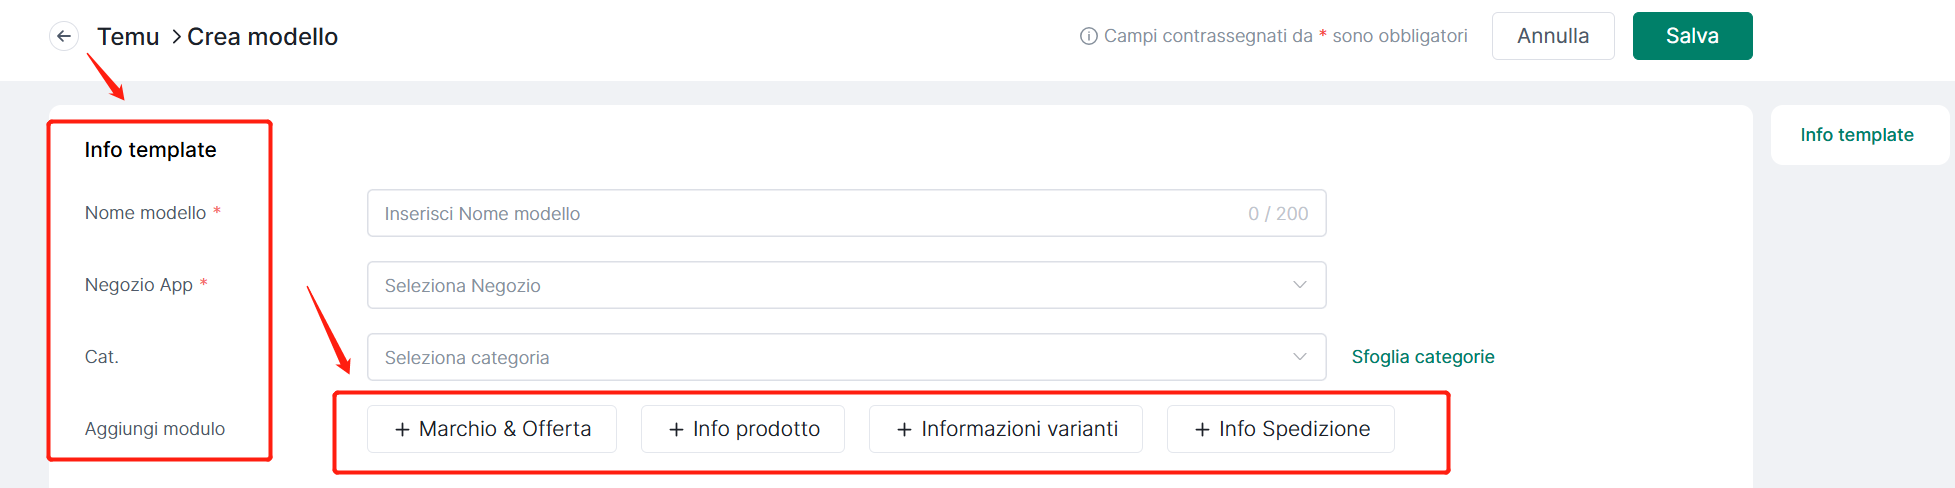The image size is (1955, 488).
Task: Click the plus icon on Informazioni varianti
Action: (x=904, y=429)
